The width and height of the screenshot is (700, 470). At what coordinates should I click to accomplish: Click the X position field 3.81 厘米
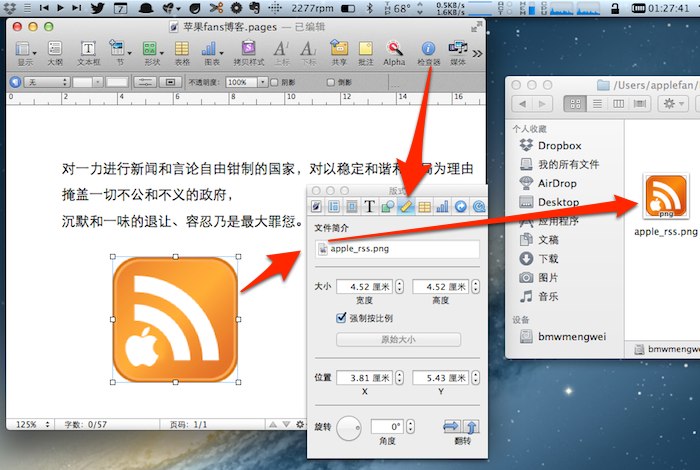pos(364,378)
